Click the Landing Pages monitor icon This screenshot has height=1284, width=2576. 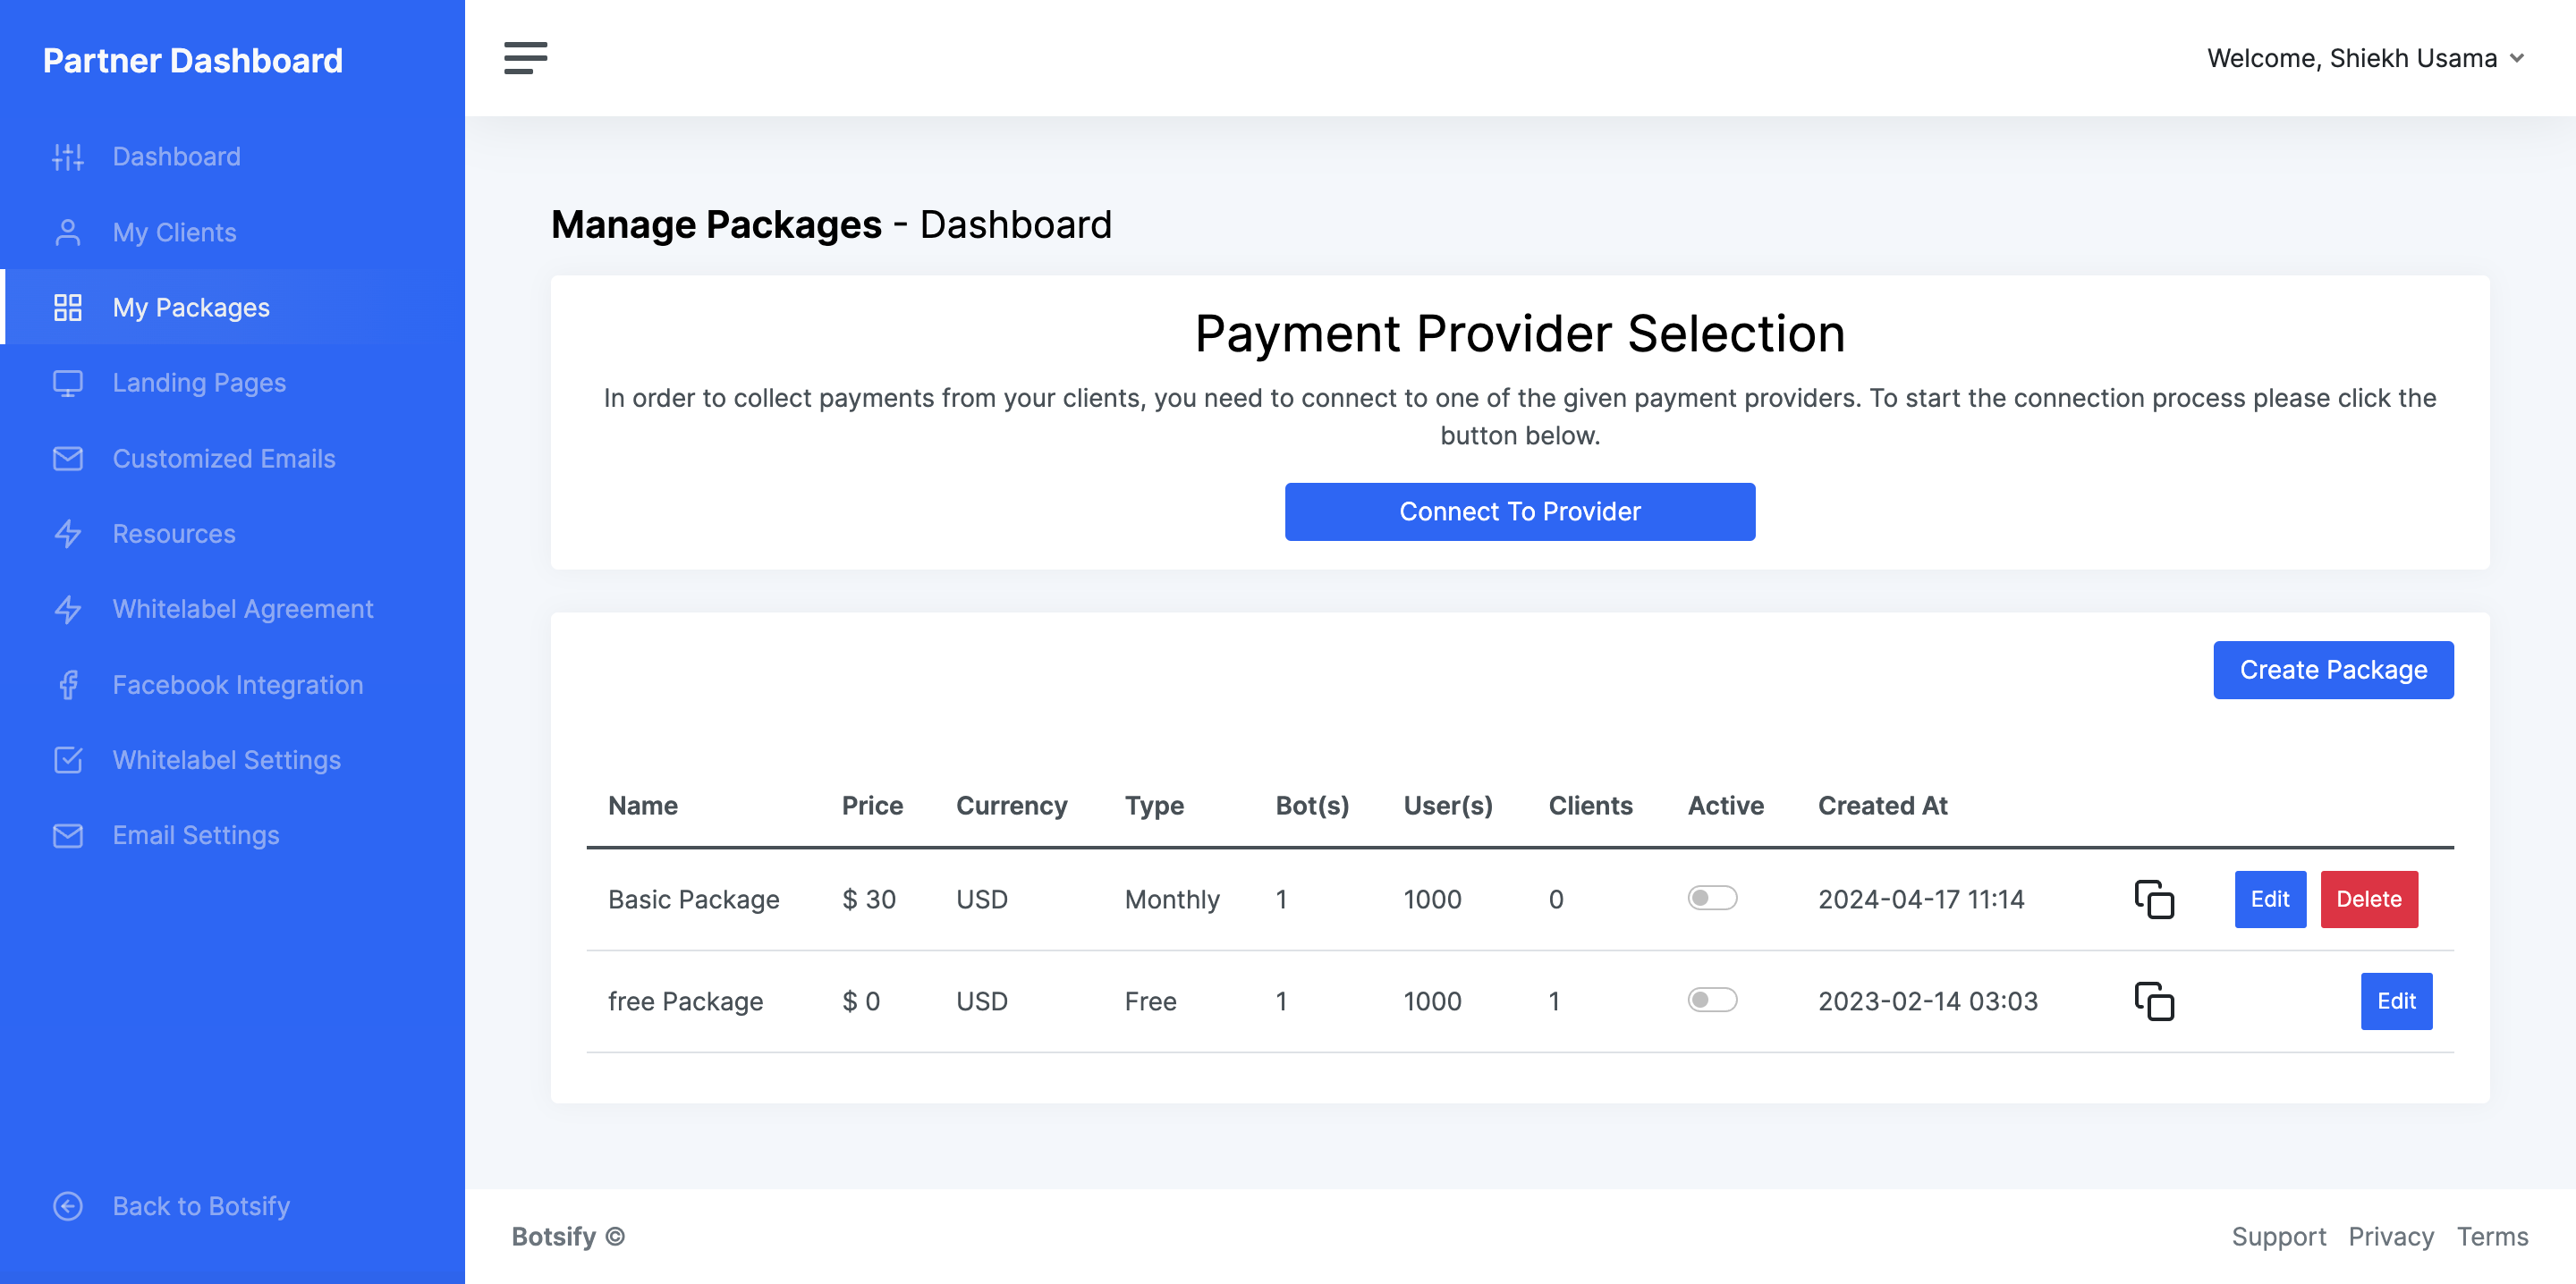pyautogui.click(x=68, y=383)
